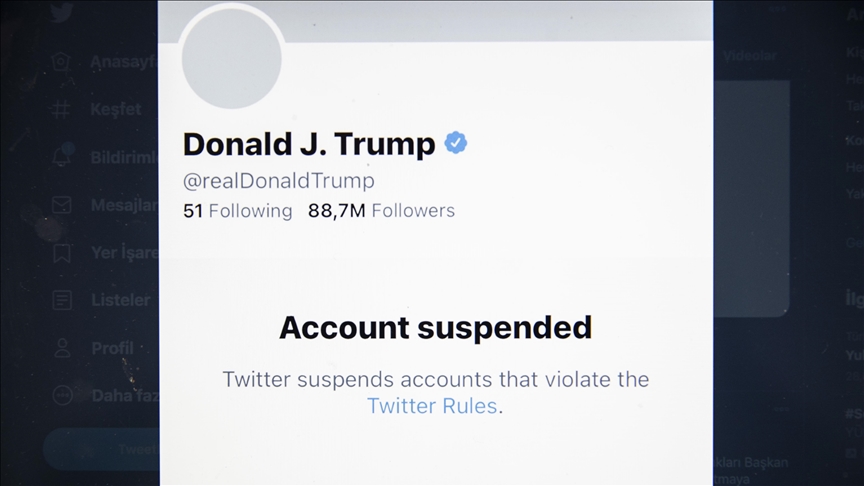Expand the Daha Fazla more menu
The width and height of the screenshot is (864, 486).
pos(62,395)
